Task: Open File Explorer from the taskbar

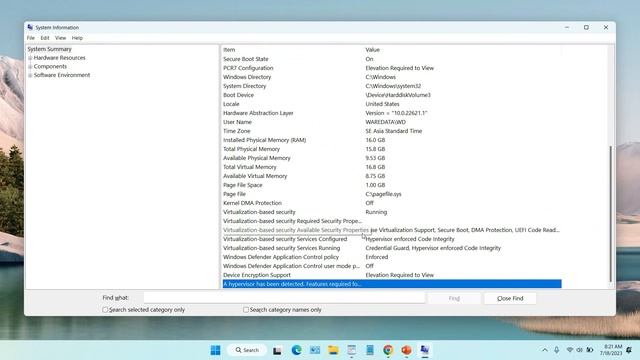Action: pyautogui.click(x=333, y=350)
